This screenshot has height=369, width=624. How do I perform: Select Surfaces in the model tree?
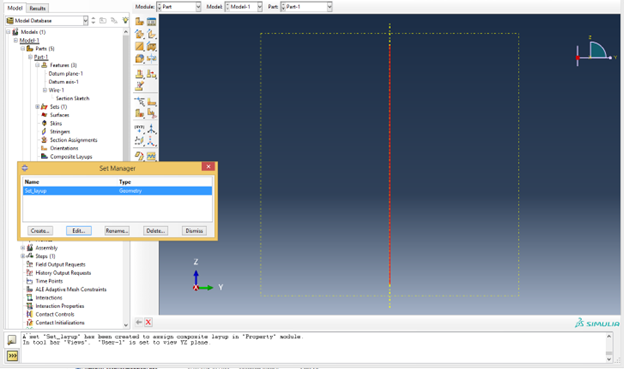click(59, 115)
